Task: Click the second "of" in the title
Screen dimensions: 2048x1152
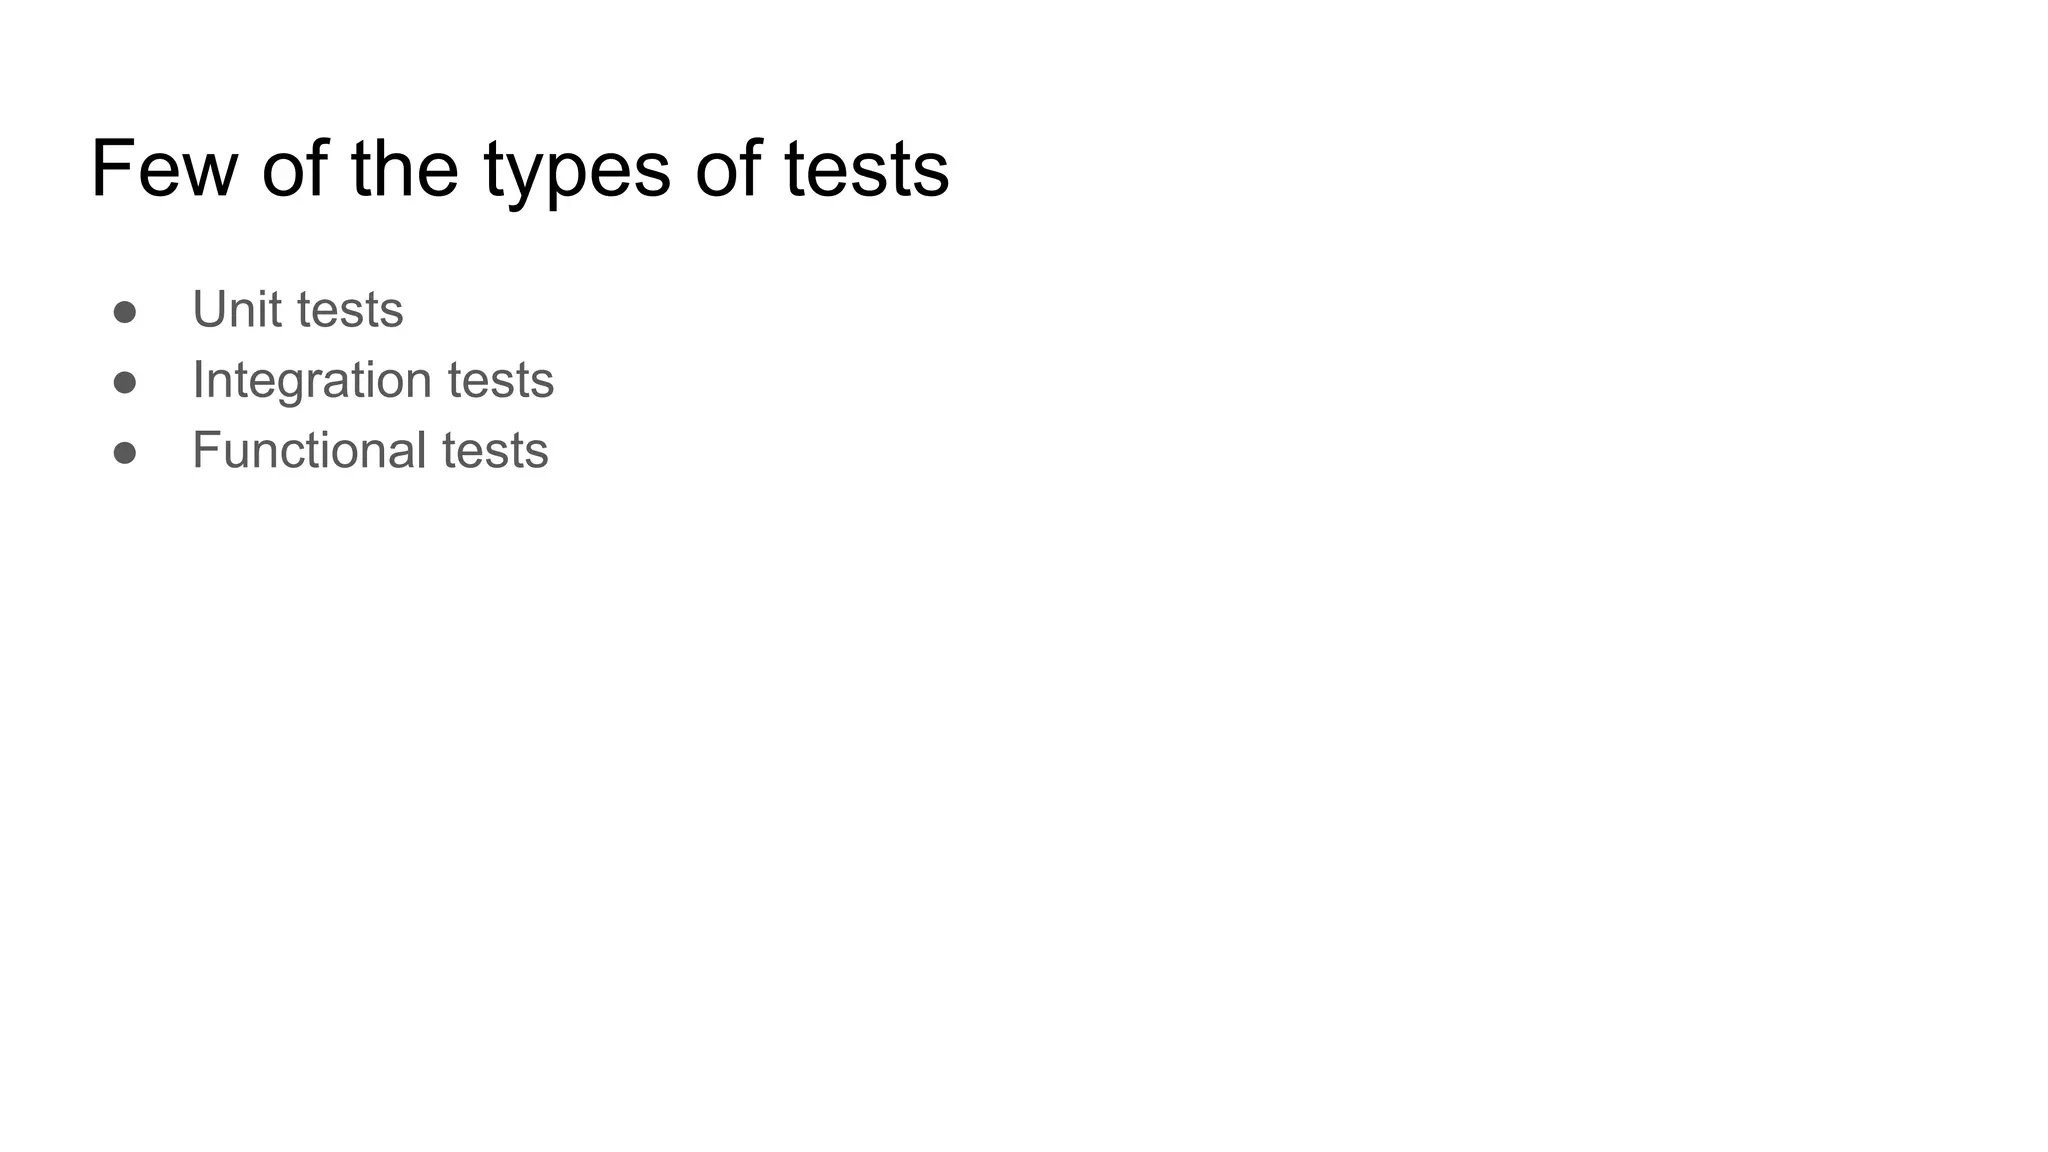Action: coord(728,169)
